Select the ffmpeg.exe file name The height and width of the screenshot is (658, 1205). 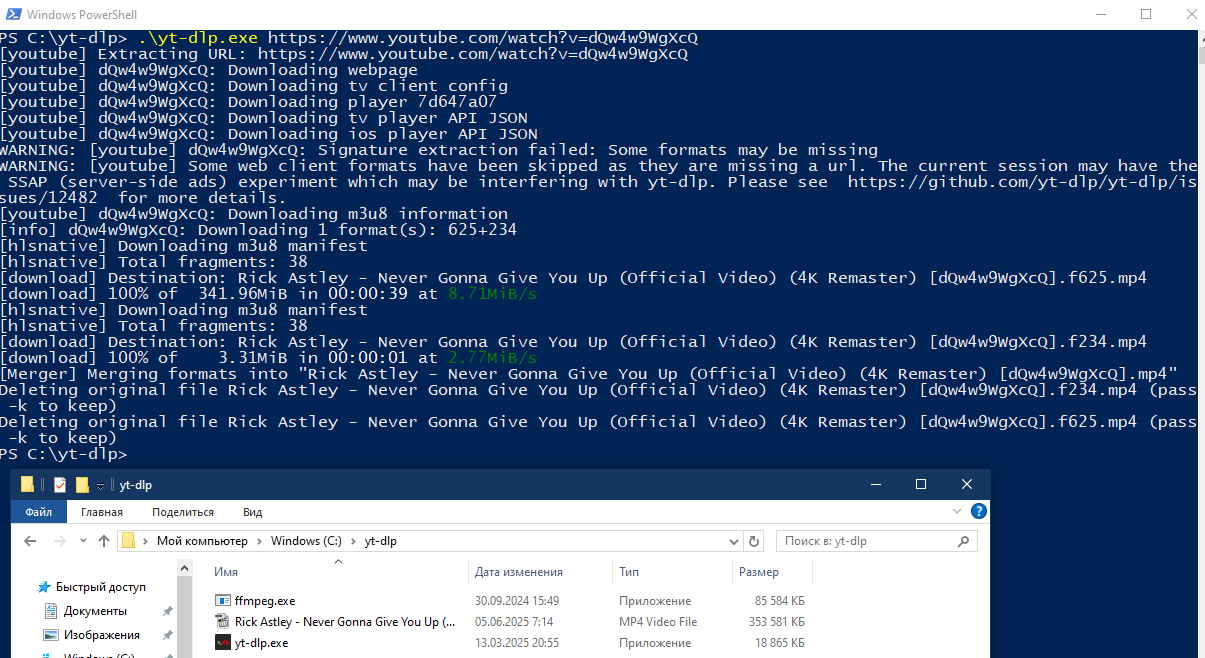265,601
